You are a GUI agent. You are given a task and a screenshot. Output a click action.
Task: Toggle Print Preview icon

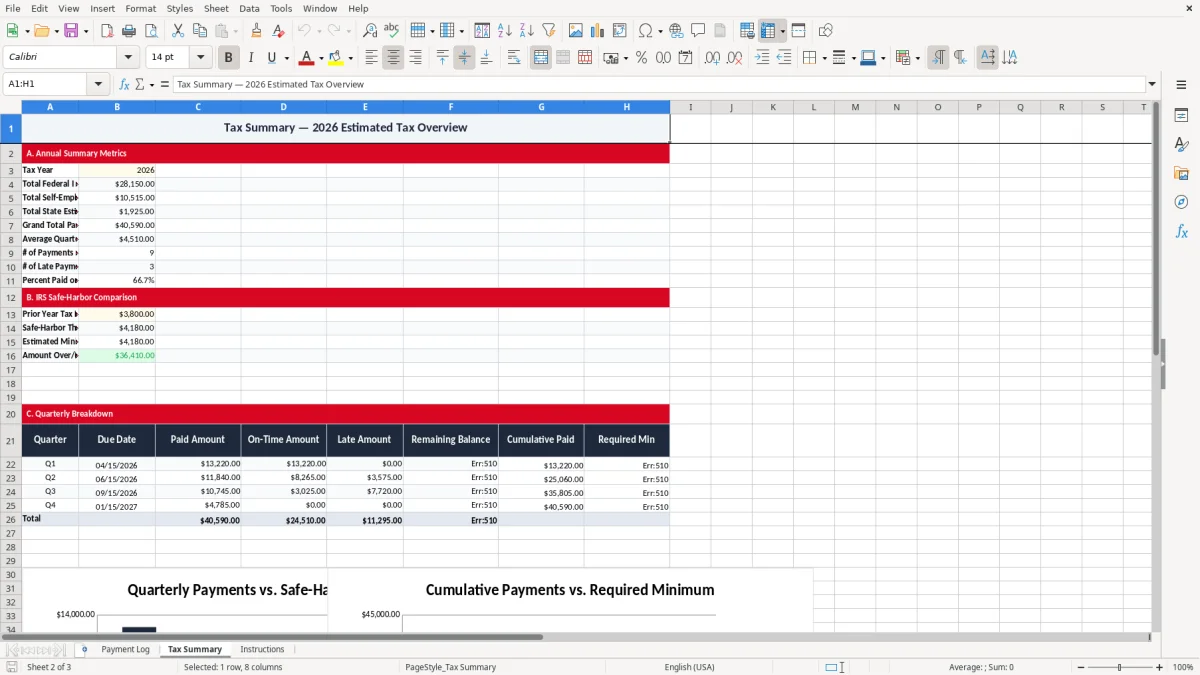coord(151,31)
